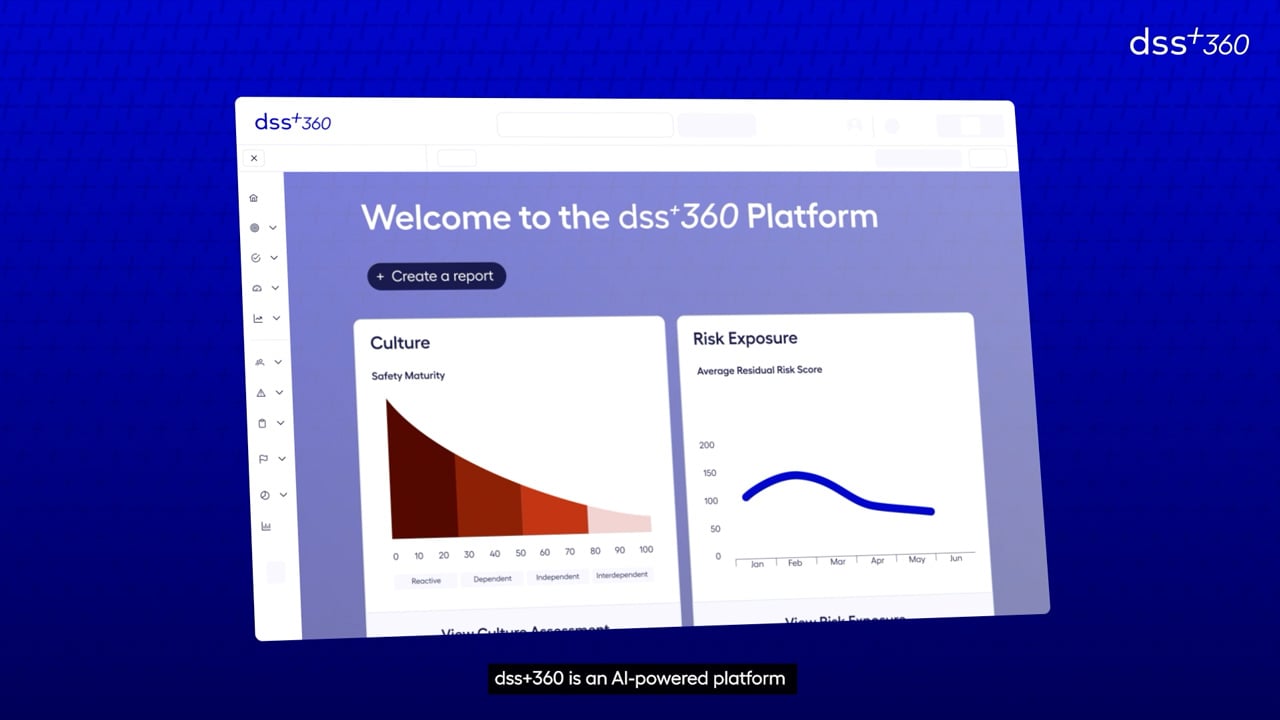Click the flag icon in sidebar

[263, 459]
